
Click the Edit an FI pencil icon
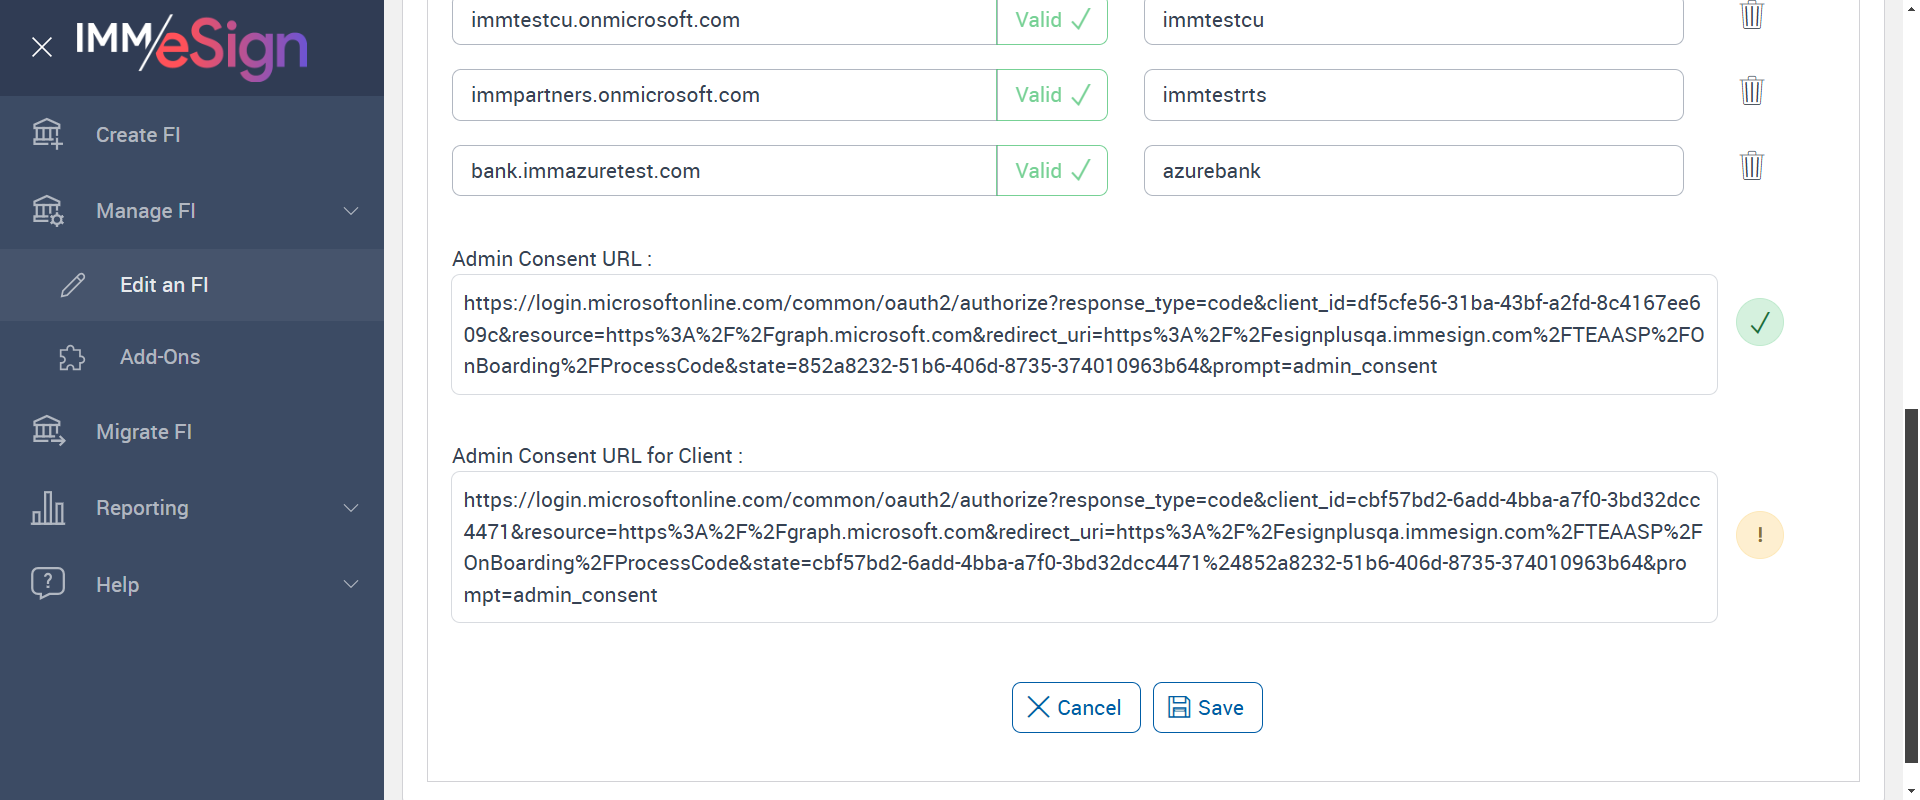[x=73, y=285]
